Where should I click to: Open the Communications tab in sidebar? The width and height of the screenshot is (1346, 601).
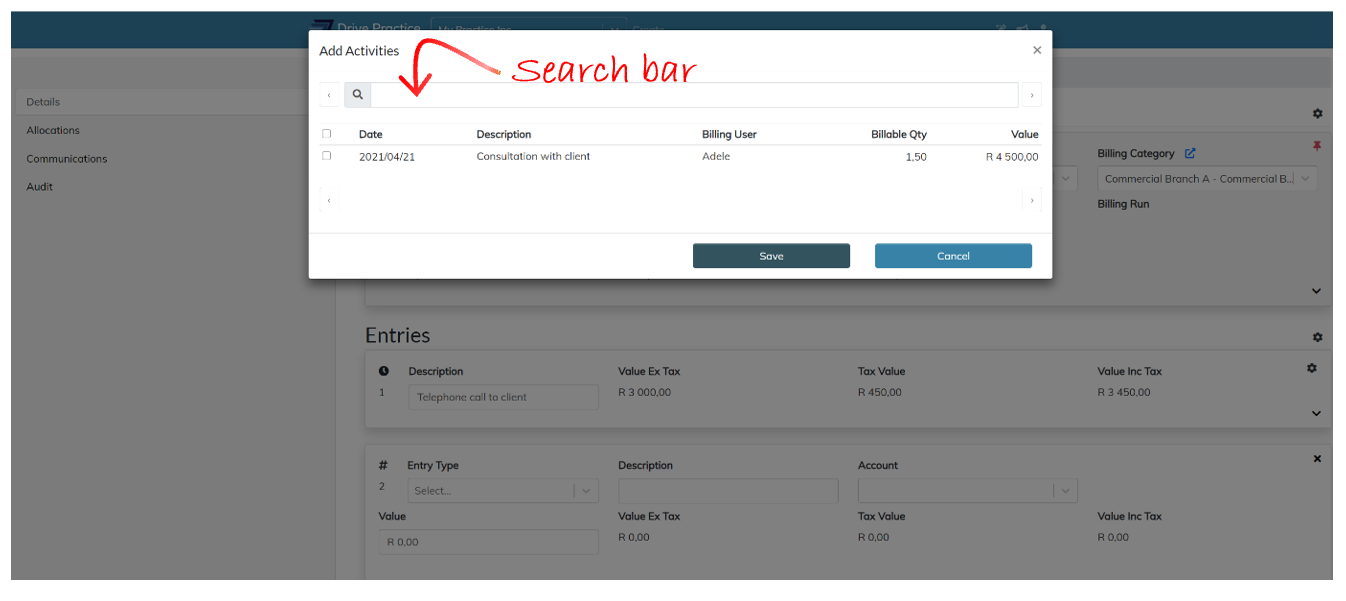pos(67,159)
